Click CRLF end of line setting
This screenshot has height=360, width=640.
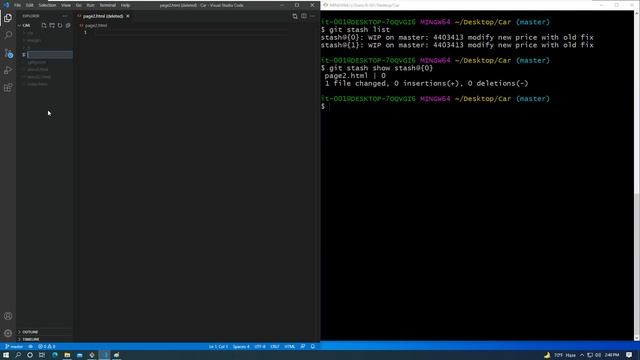coord(275,347)
